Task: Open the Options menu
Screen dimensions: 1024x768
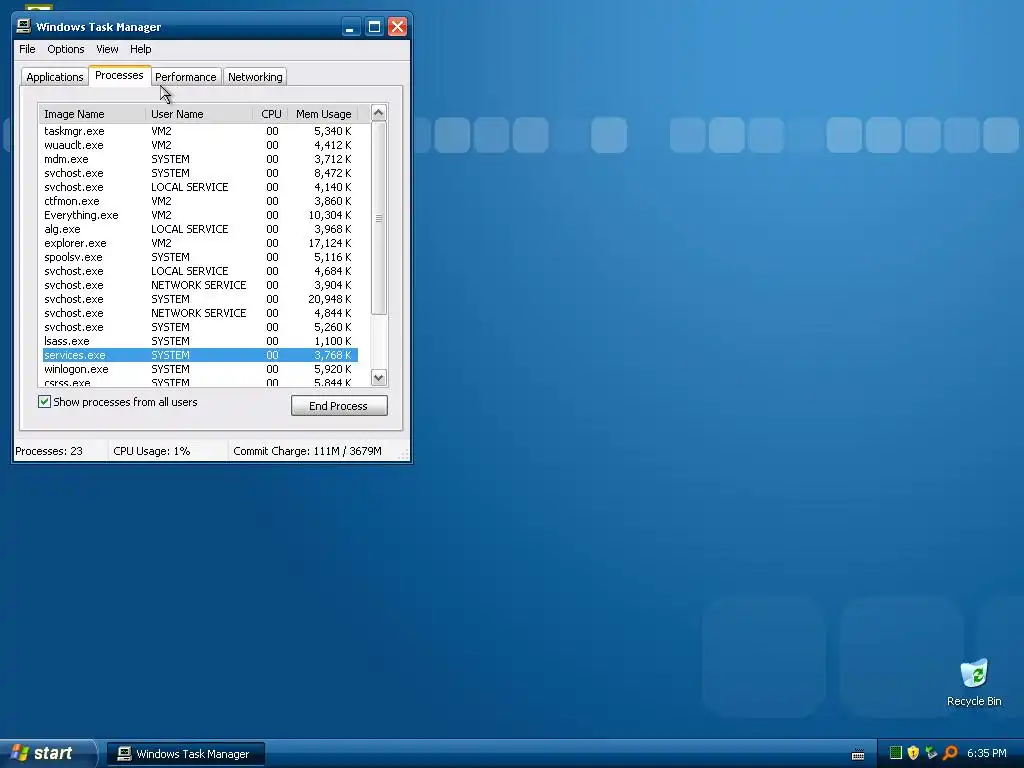Action: pyautogui.click(x=65, y=49)
